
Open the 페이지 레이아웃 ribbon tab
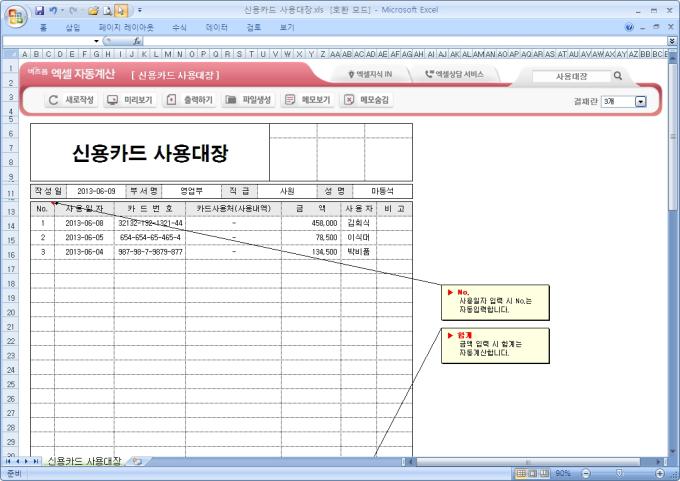126,28
